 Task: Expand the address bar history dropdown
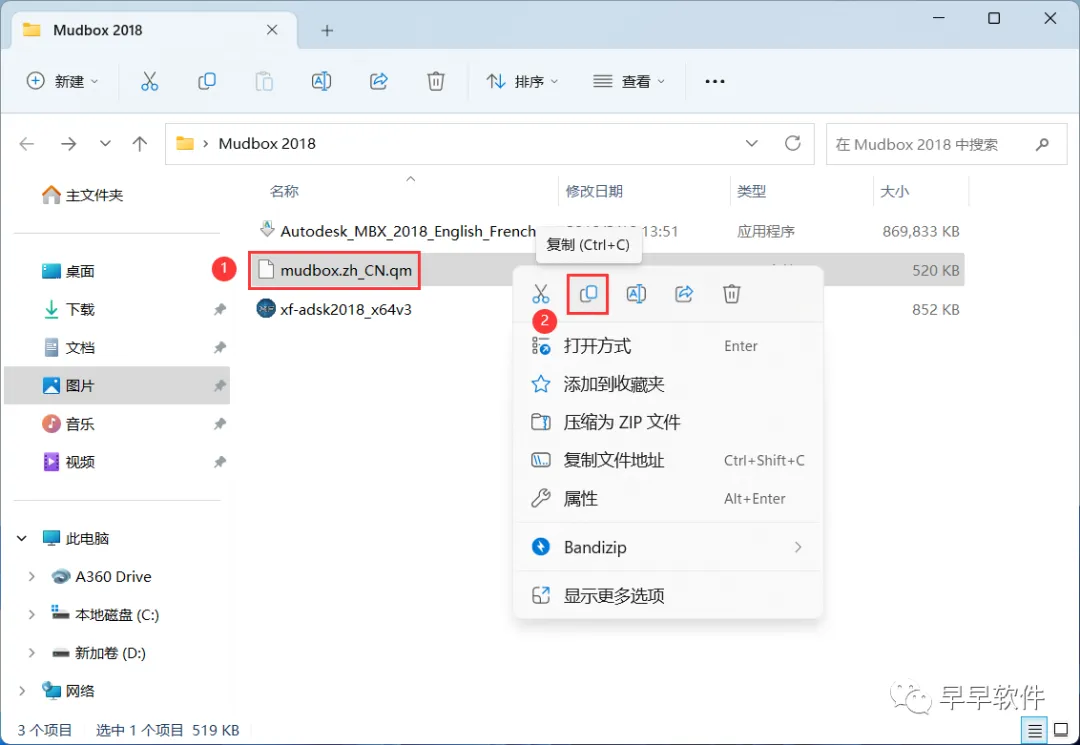tap(751, 143)
